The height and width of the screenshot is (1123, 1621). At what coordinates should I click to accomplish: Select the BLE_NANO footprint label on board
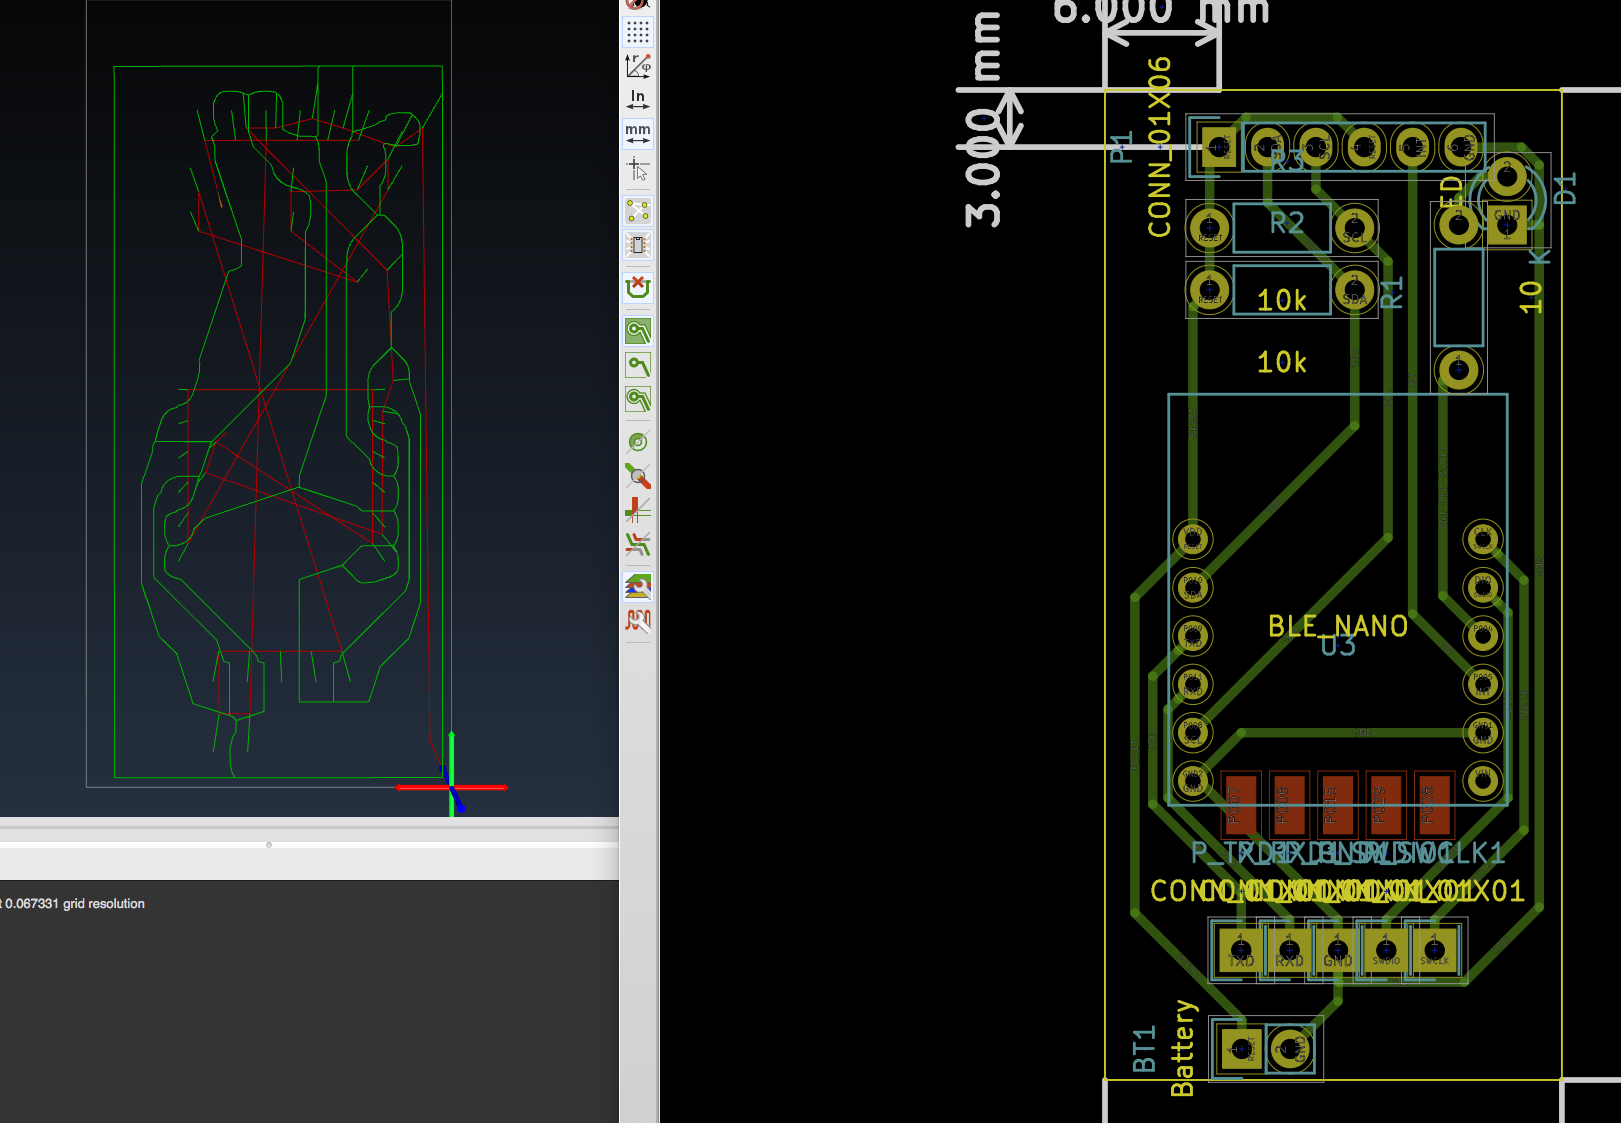point(1337,627)
